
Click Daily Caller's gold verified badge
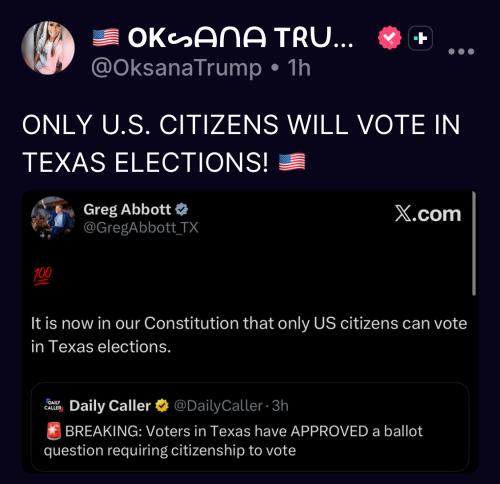(x=162, y=406)
